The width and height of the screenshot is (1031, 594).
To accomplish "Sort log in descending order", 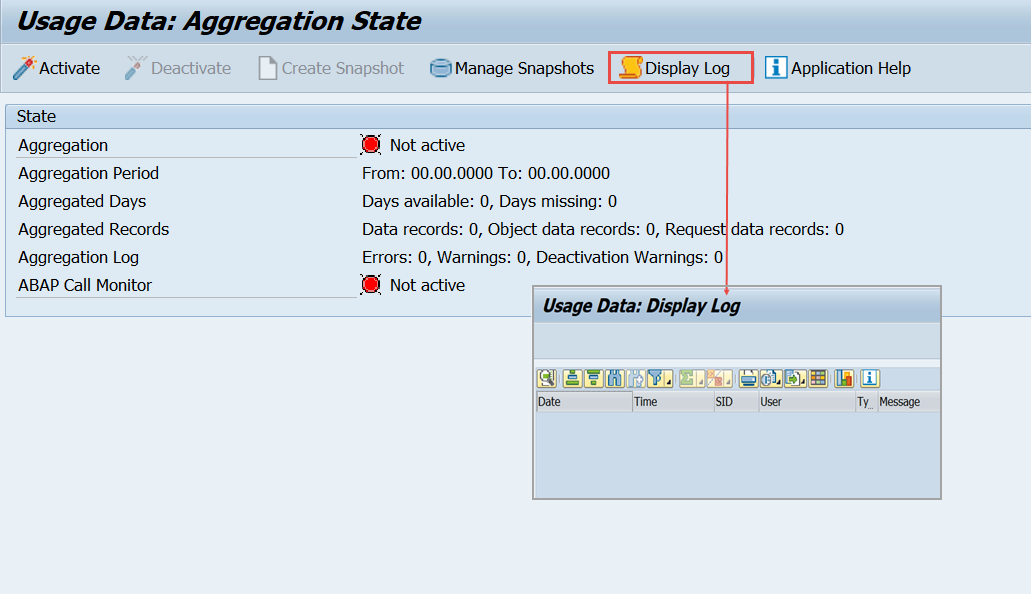I will point(593,378).
